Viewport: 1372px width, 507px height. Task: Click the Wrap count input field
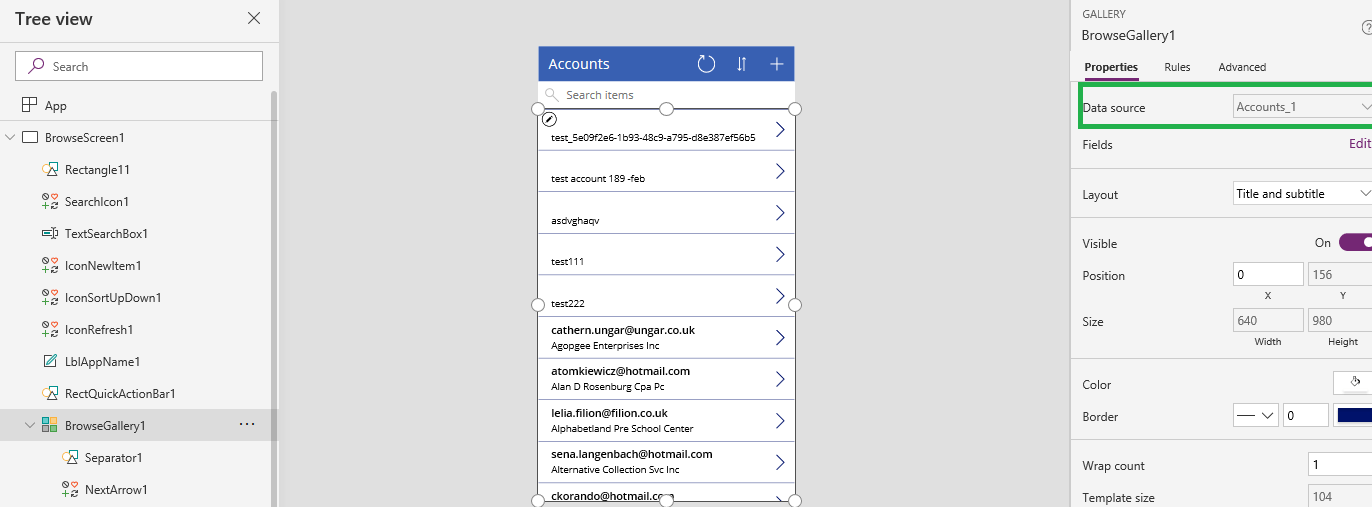click(x=1340, y=465)
